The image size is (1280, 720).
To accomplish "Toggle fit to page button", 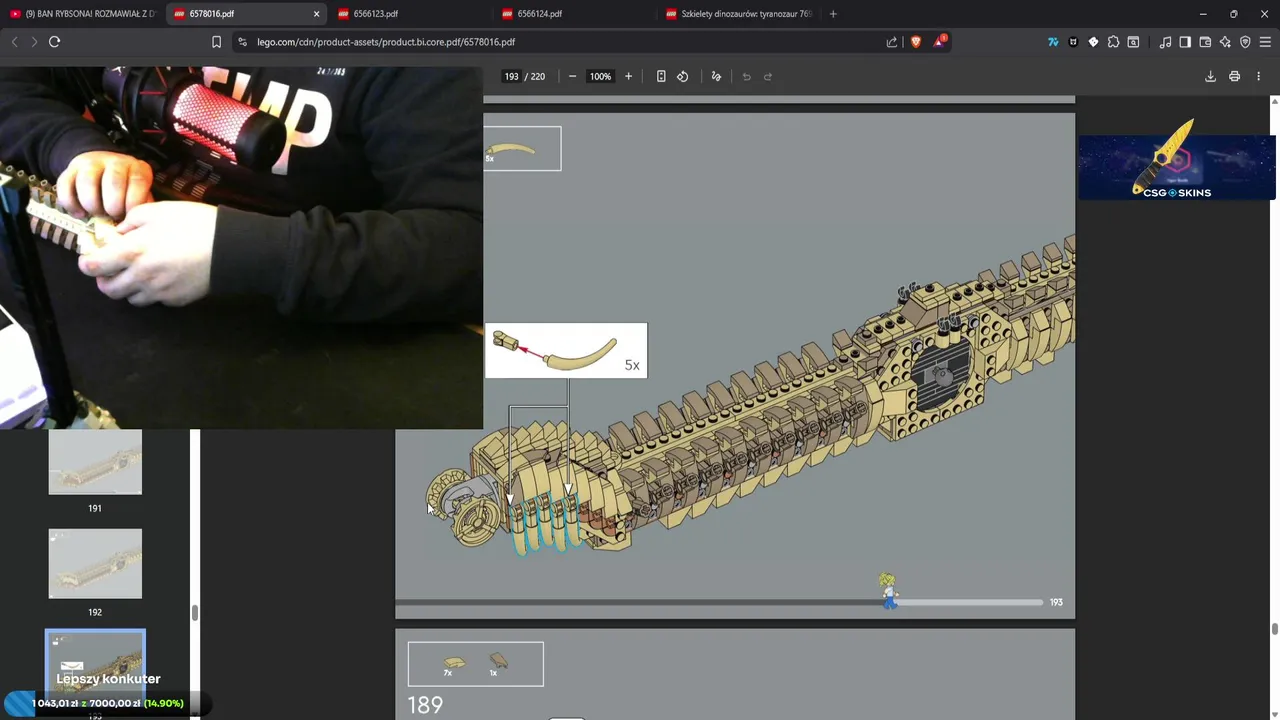I will click(661, 77).
